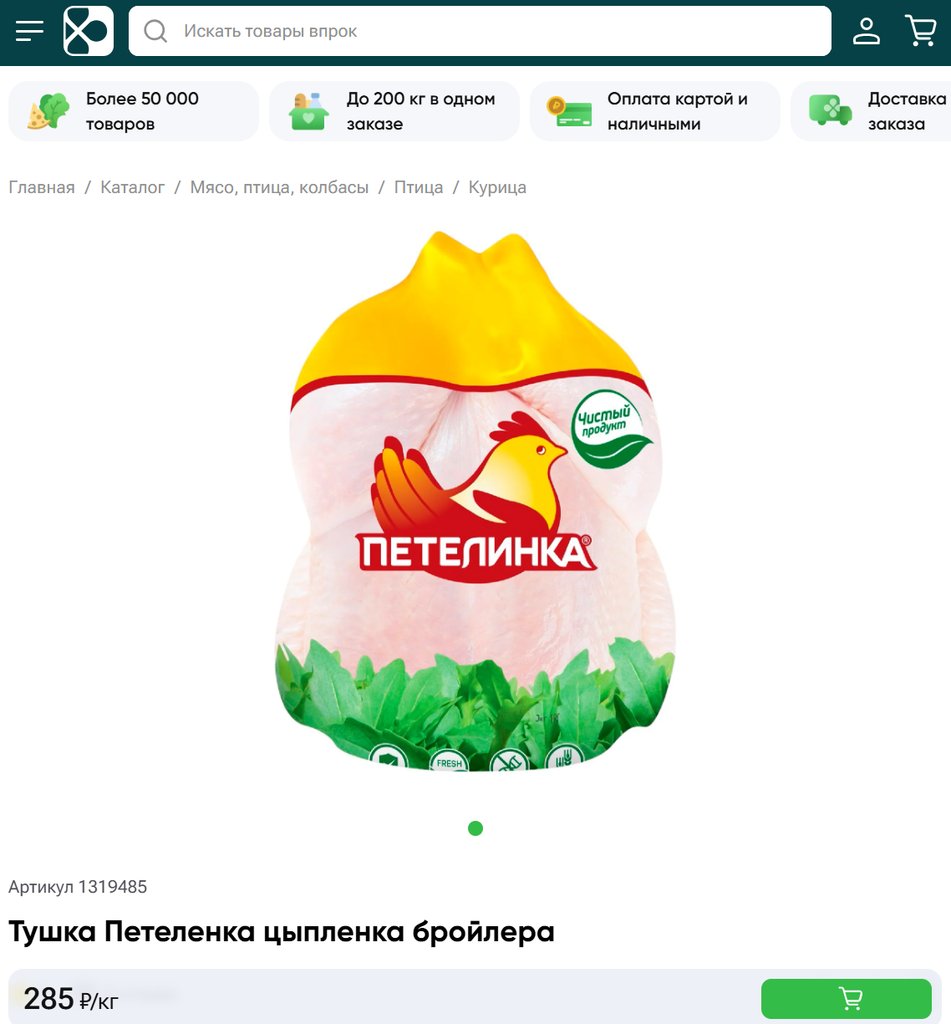
Task: Click the green grocery box icon
Action: pyautogui.click(x=308, y=111)
